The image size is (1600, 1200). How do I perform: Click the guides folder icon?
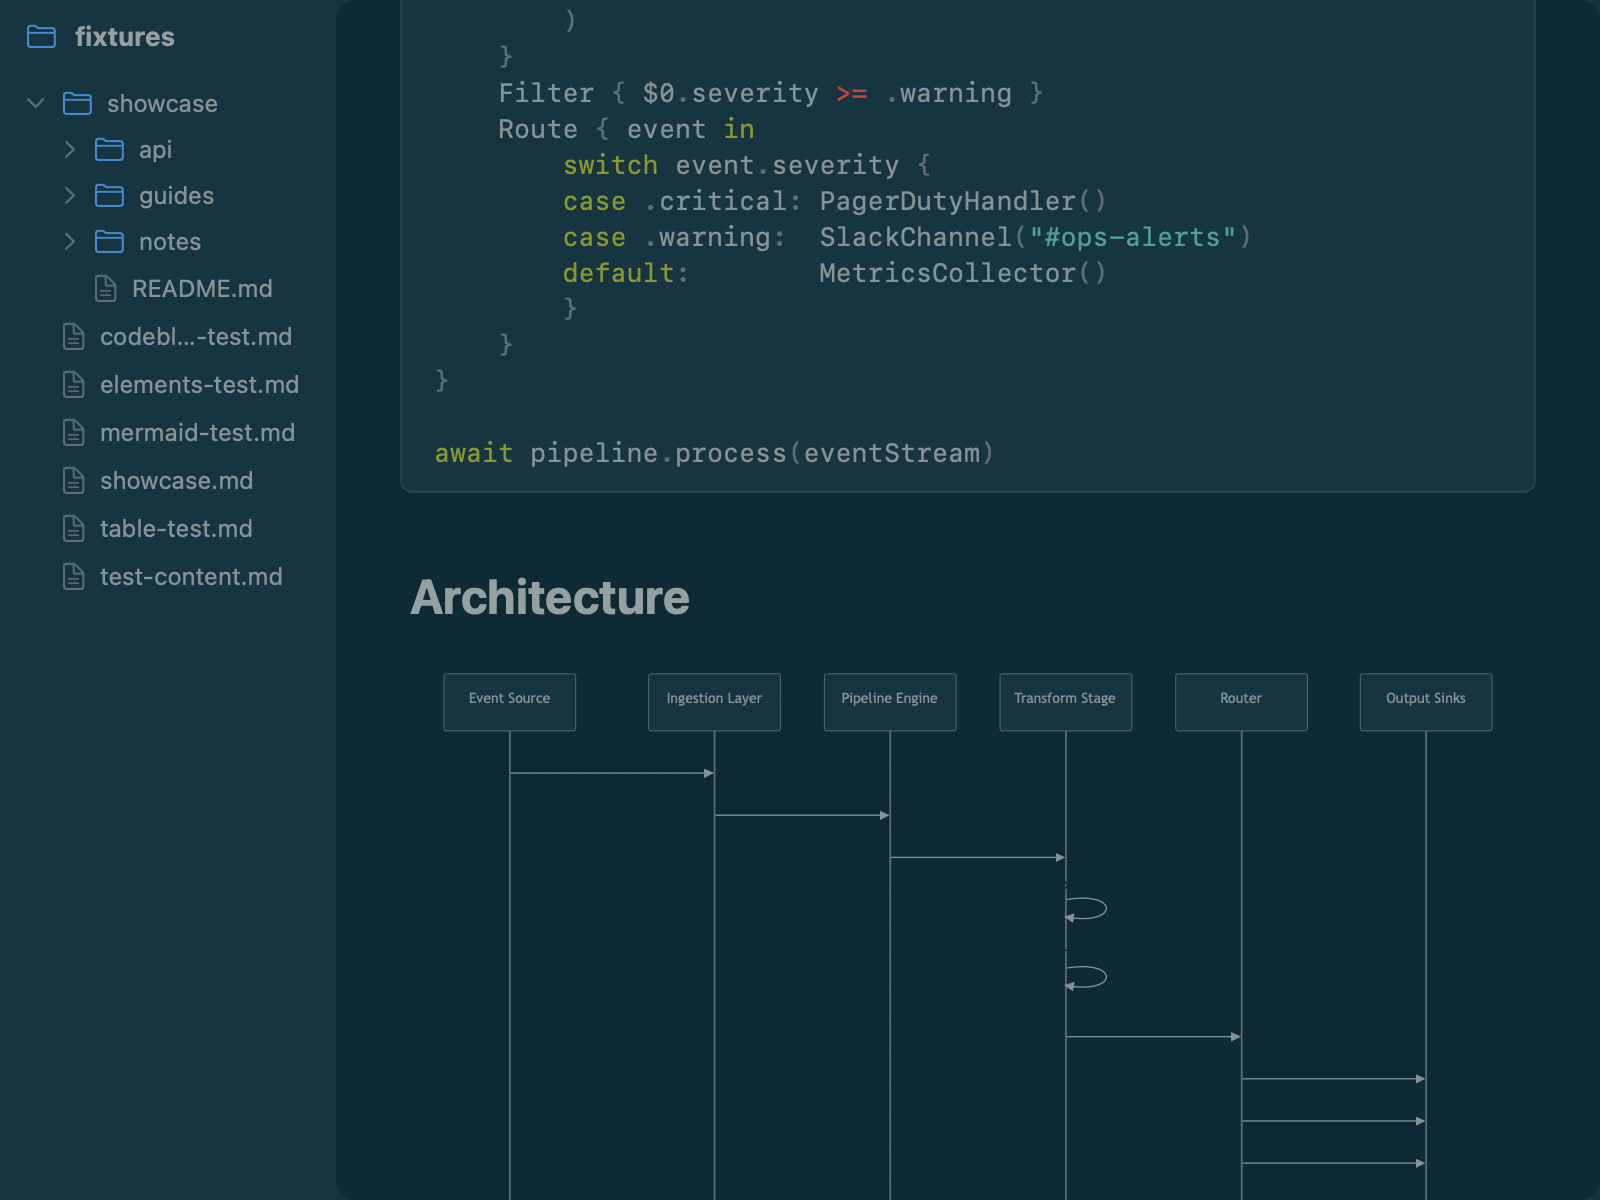click(x=110, y=195)
